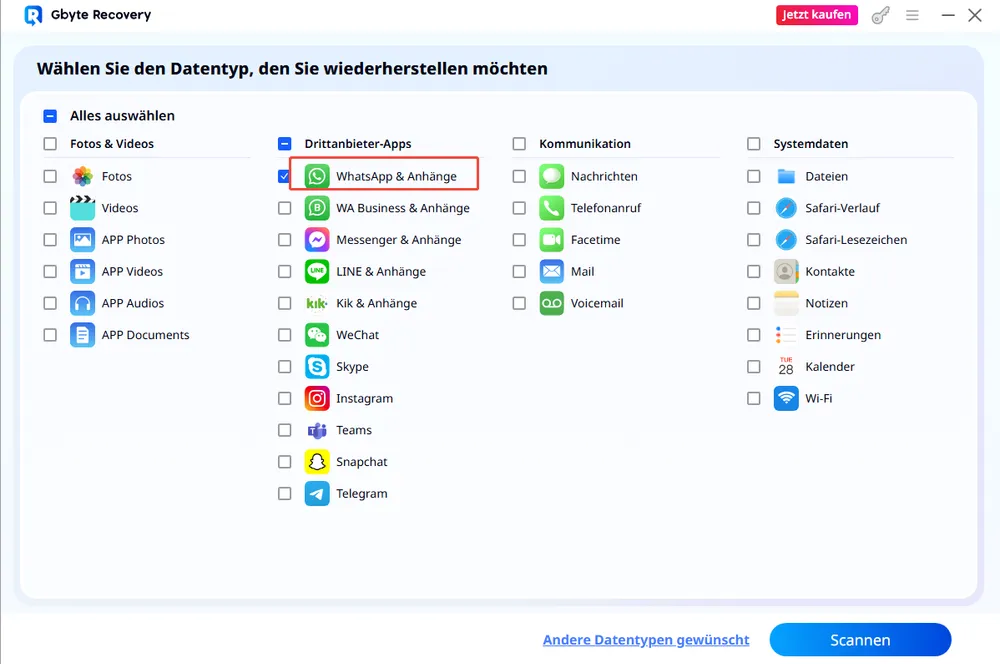Click the license key icon

[x=880, y=15]
